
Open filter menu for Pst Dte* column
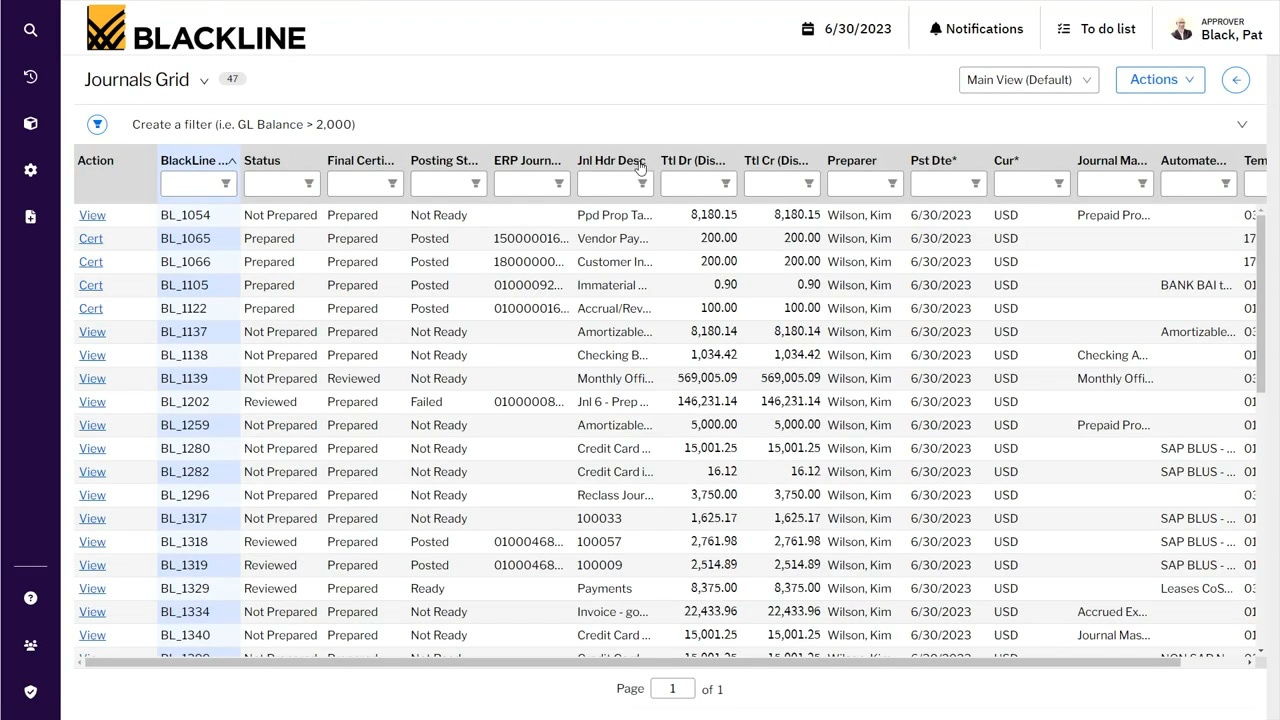coord(975,184)
